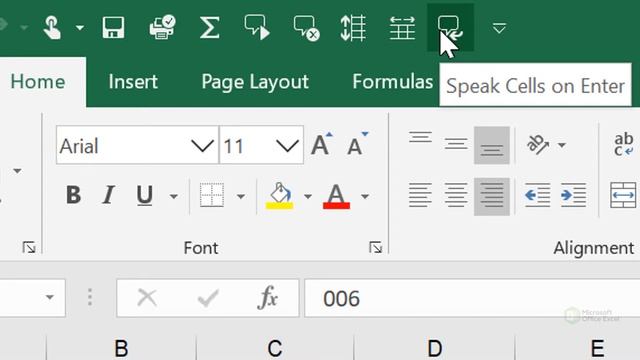Select column C header
This screenshot has height=360, width=640.
275,348
